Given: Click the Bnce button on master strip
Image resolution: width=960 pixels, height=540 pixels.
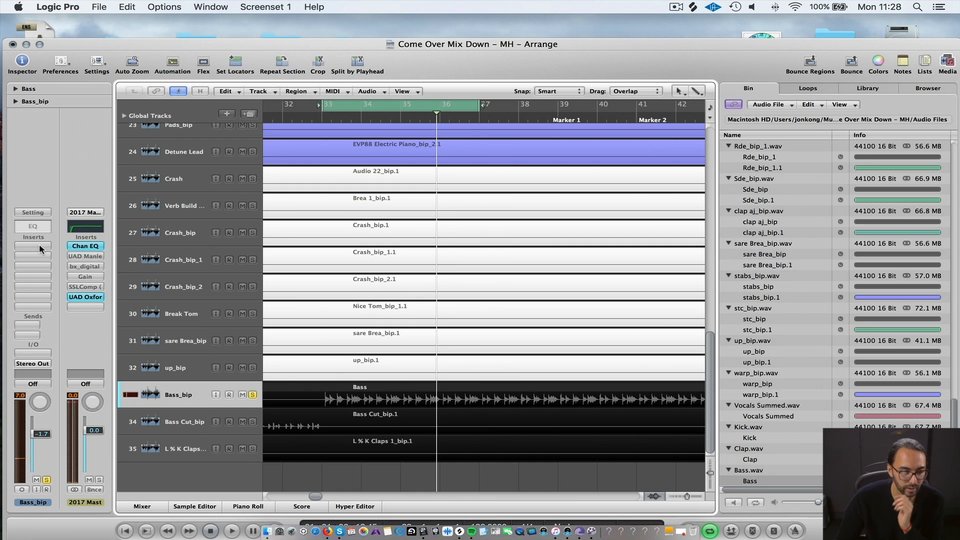Looking at the screenshot, I should (94, 490).
